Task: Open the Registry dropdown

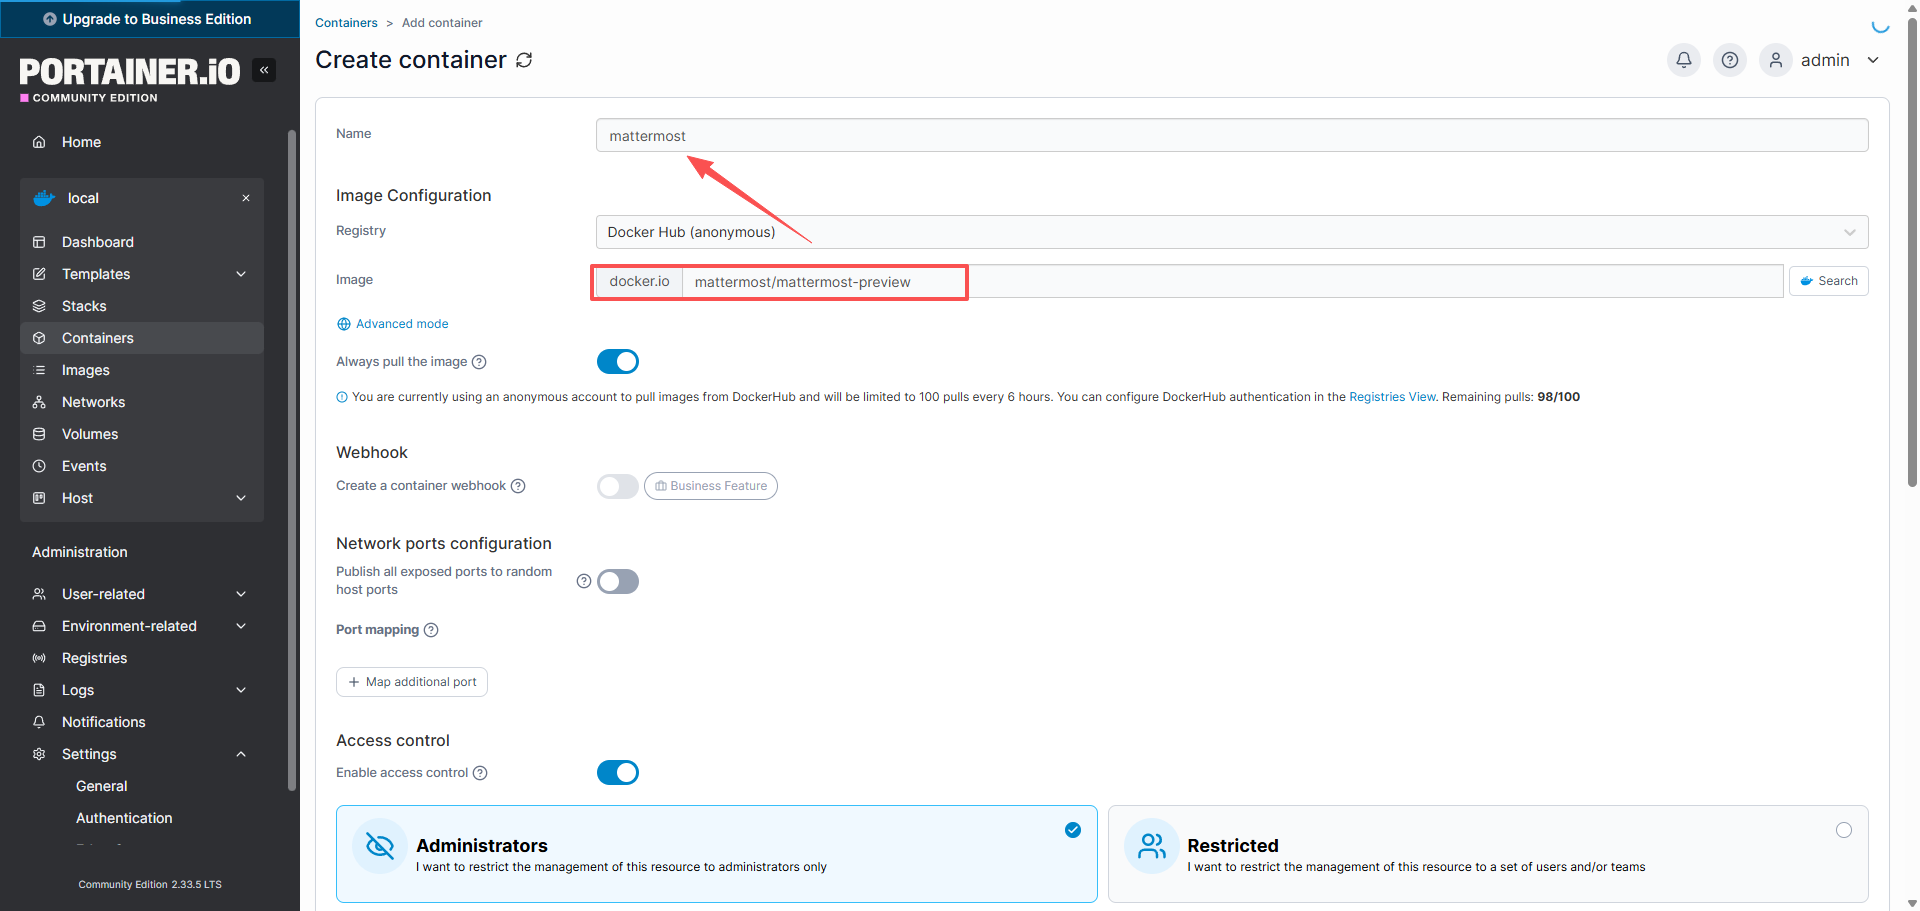Action: pyautogui.click(x=1231, y=232)
